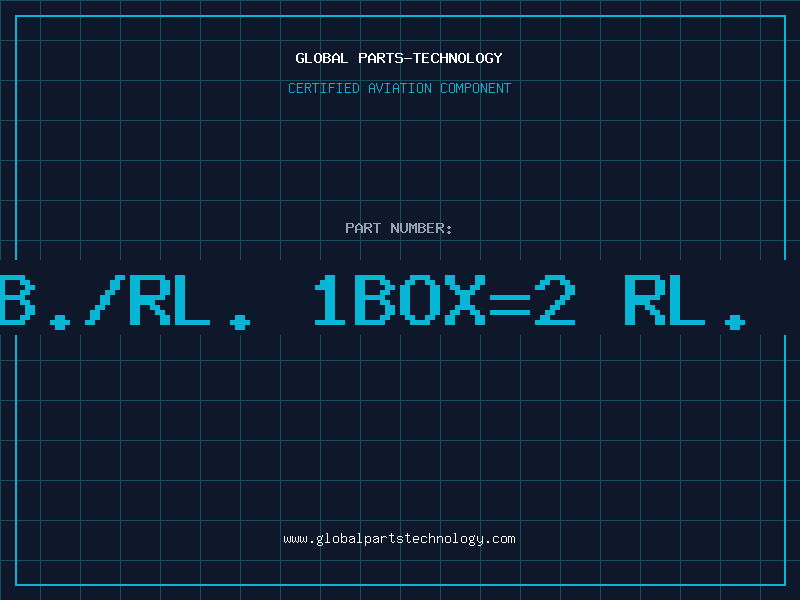Click the PART NUMBER: label
The image size is (800, 600).
pyautogui.click(x=399, y=228)
